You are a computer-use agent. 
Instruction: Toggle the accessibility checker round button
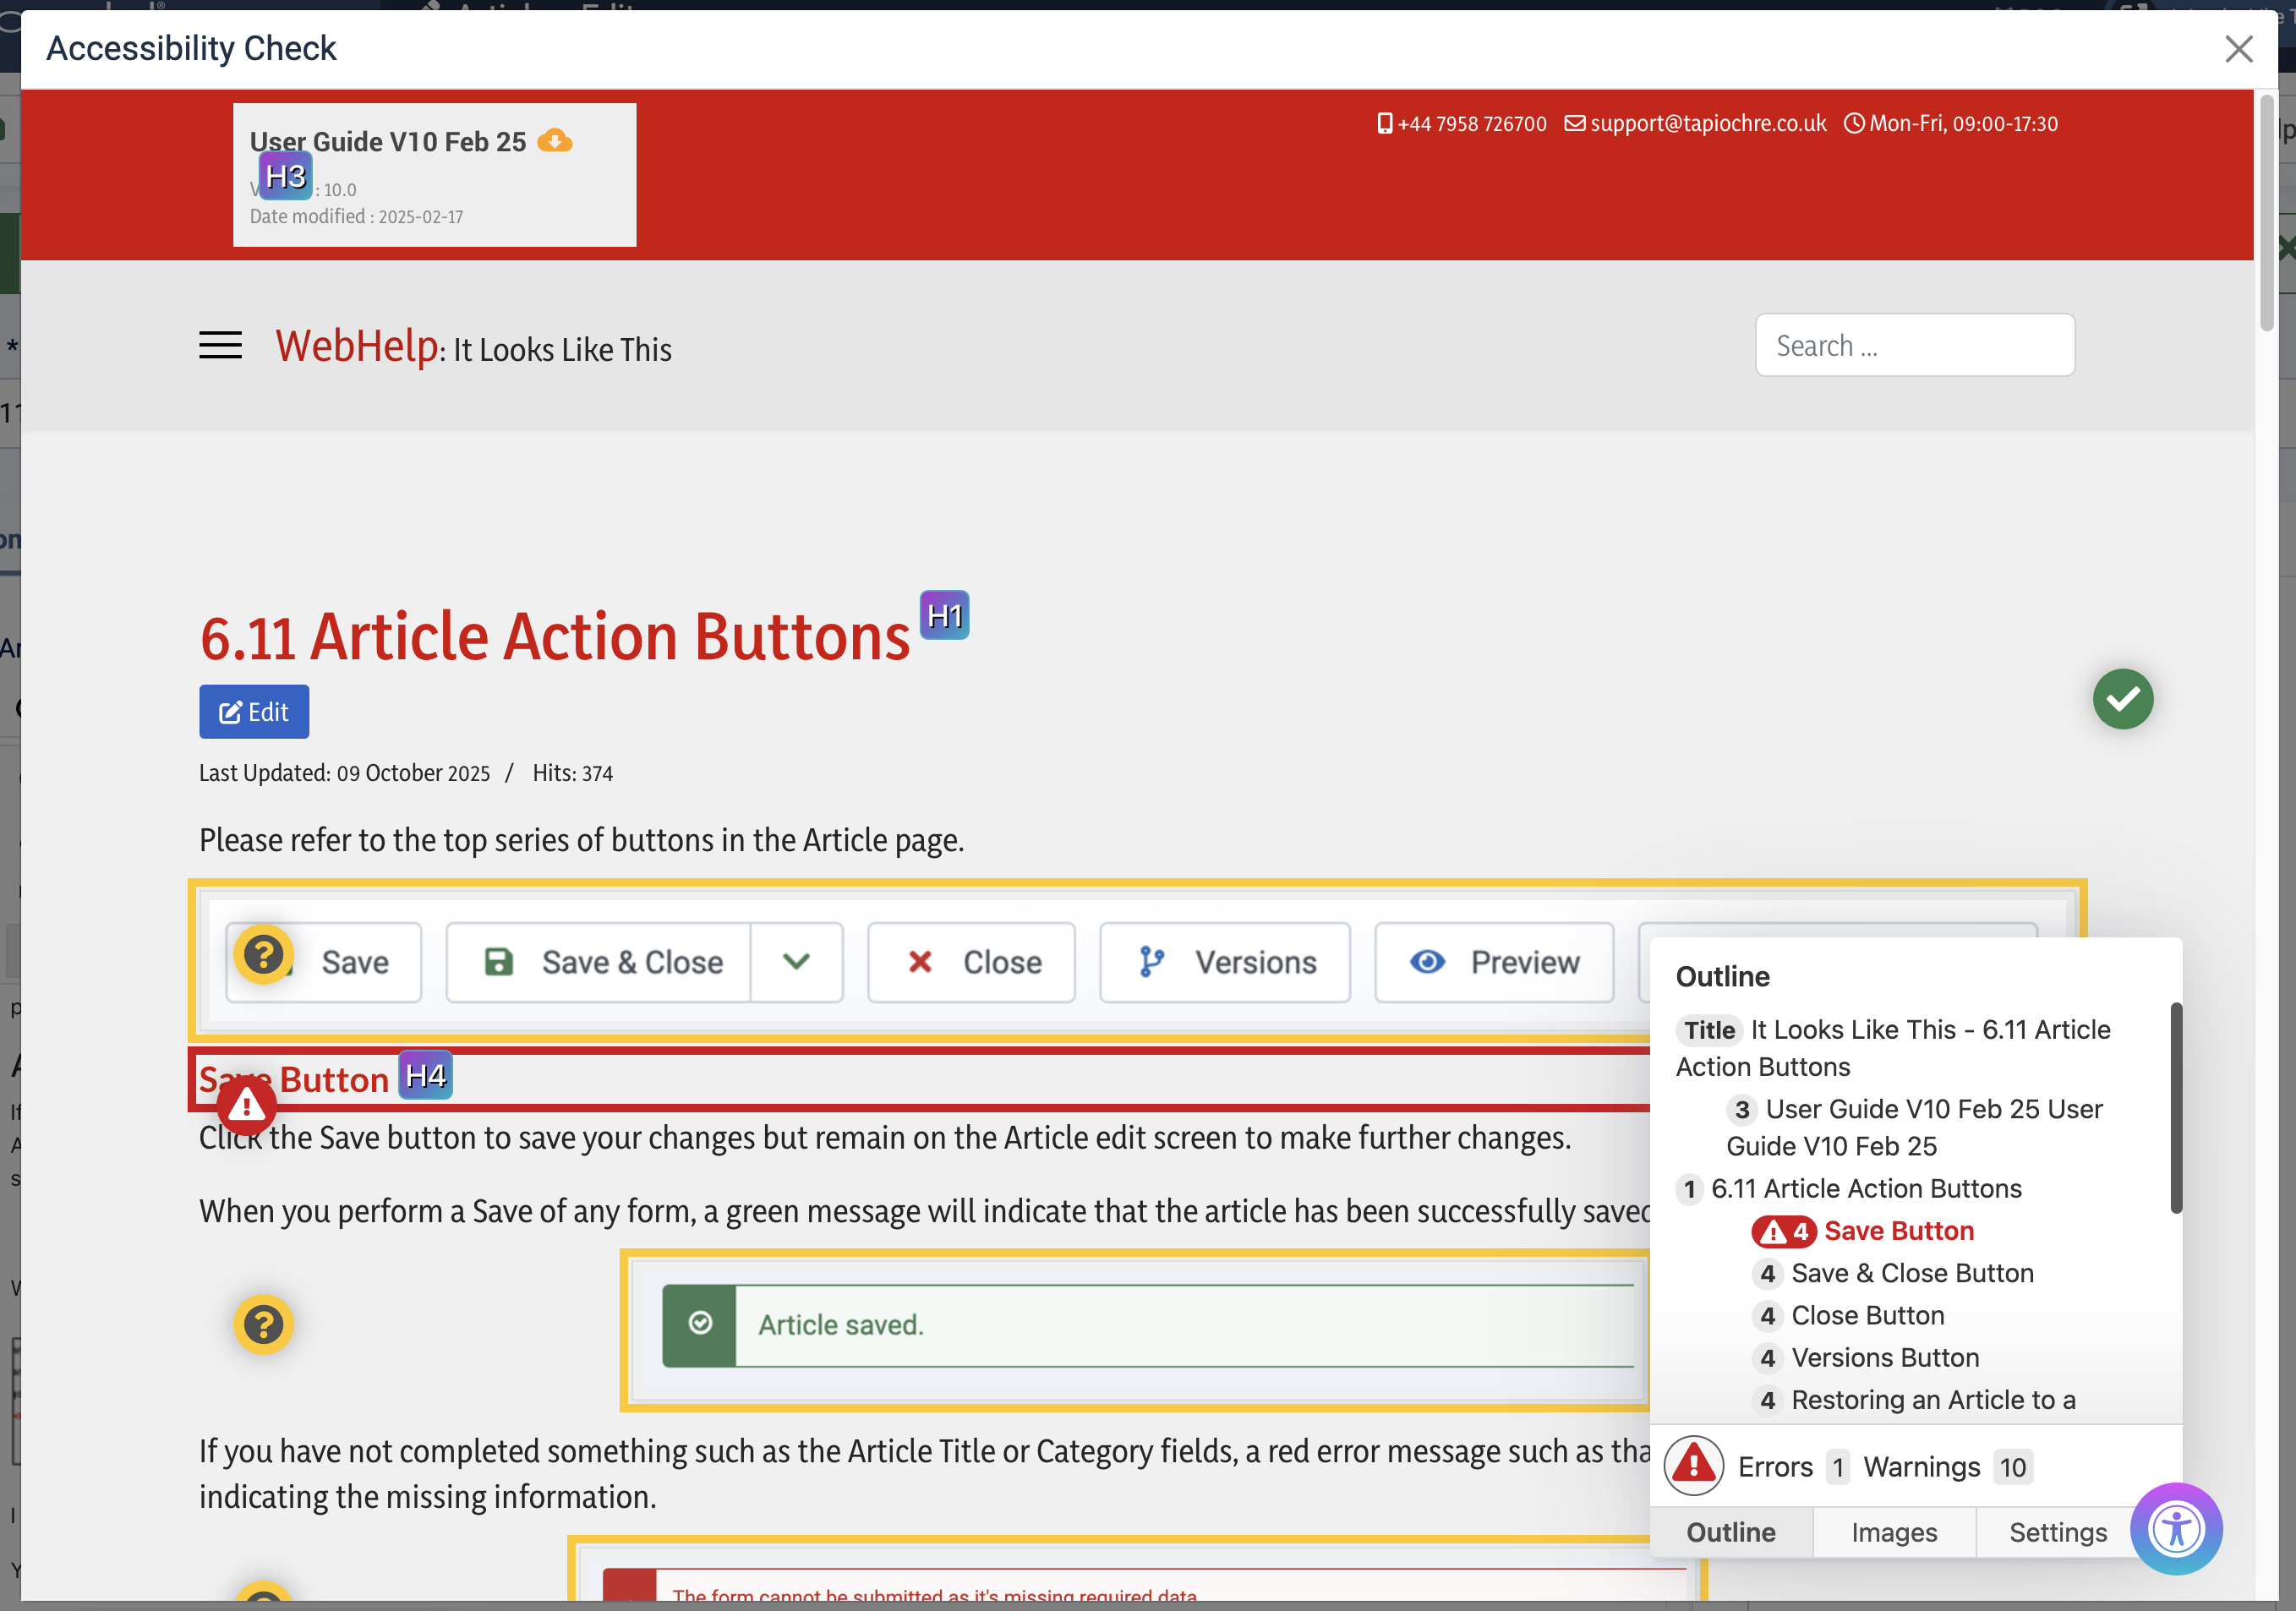click(x=2176, y=1529)
